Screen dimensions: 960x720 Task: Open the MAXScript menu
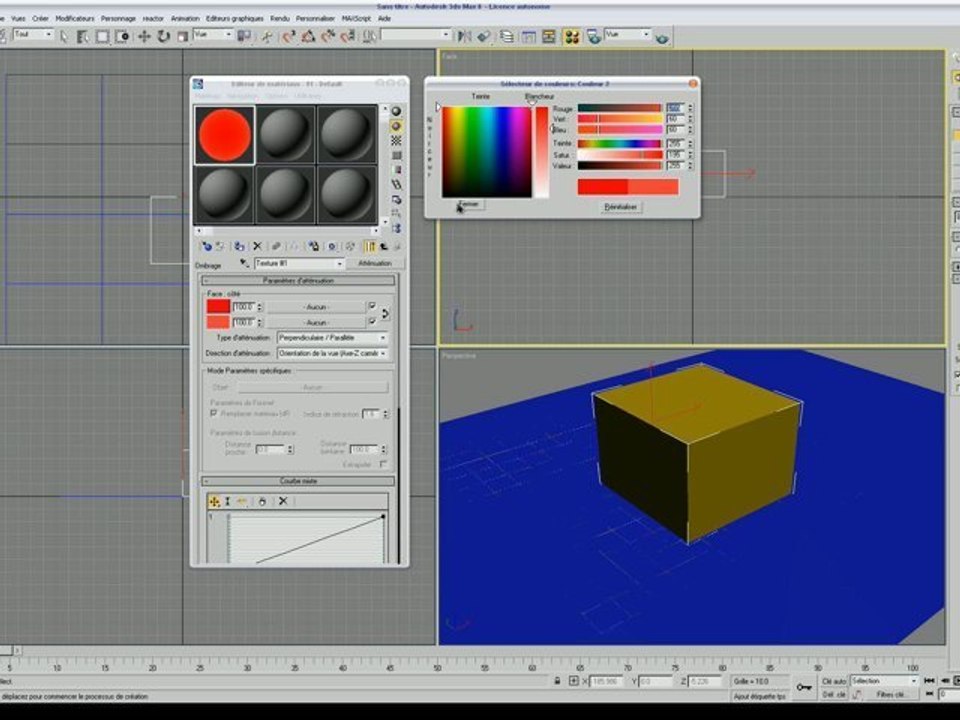click(x=356, y=18)
